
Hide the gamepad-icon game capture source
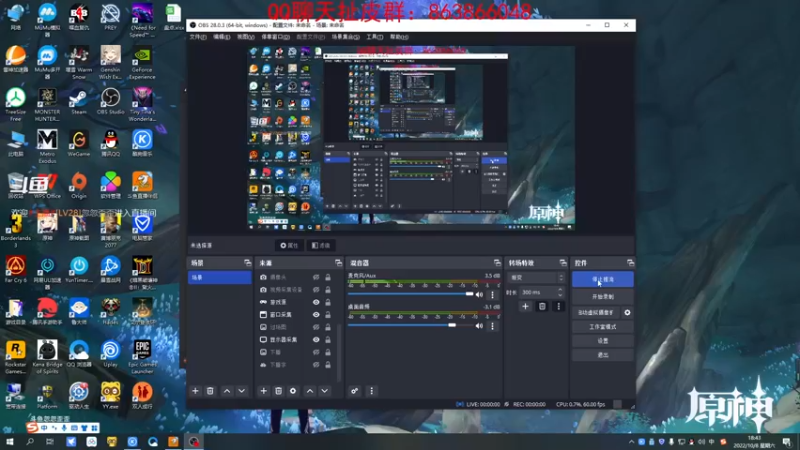pyautogui.click(x=316, y=302)
